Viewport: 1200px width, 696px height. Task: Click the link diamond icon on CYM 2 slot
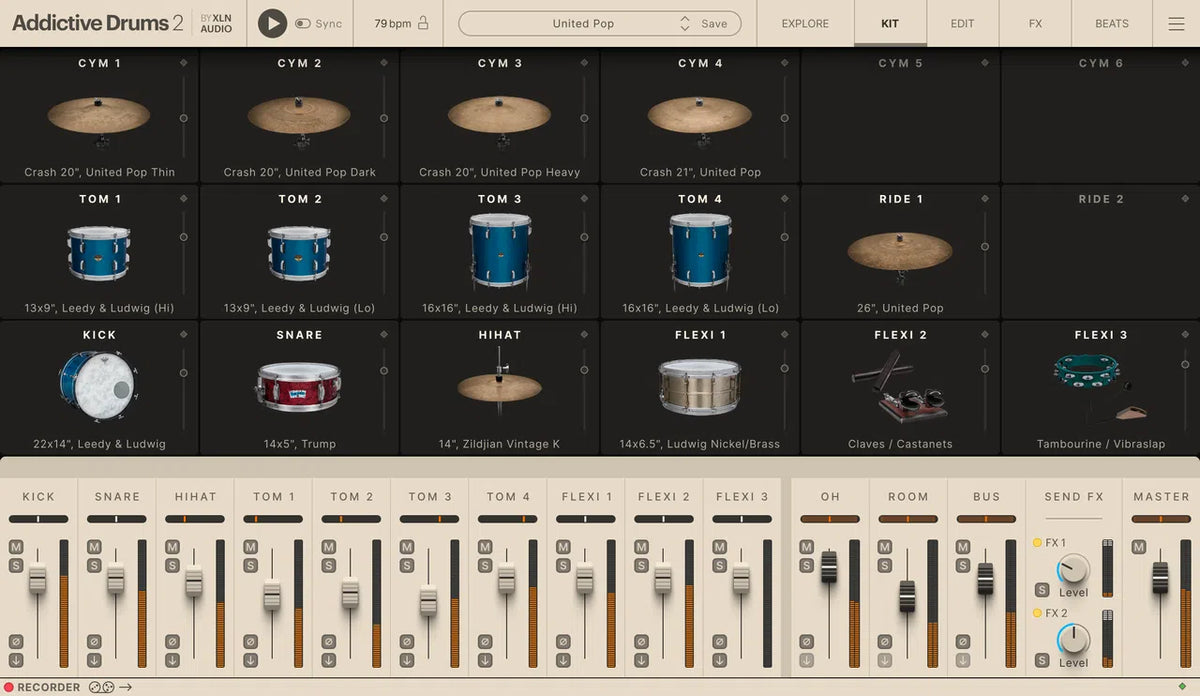(383, 62)
